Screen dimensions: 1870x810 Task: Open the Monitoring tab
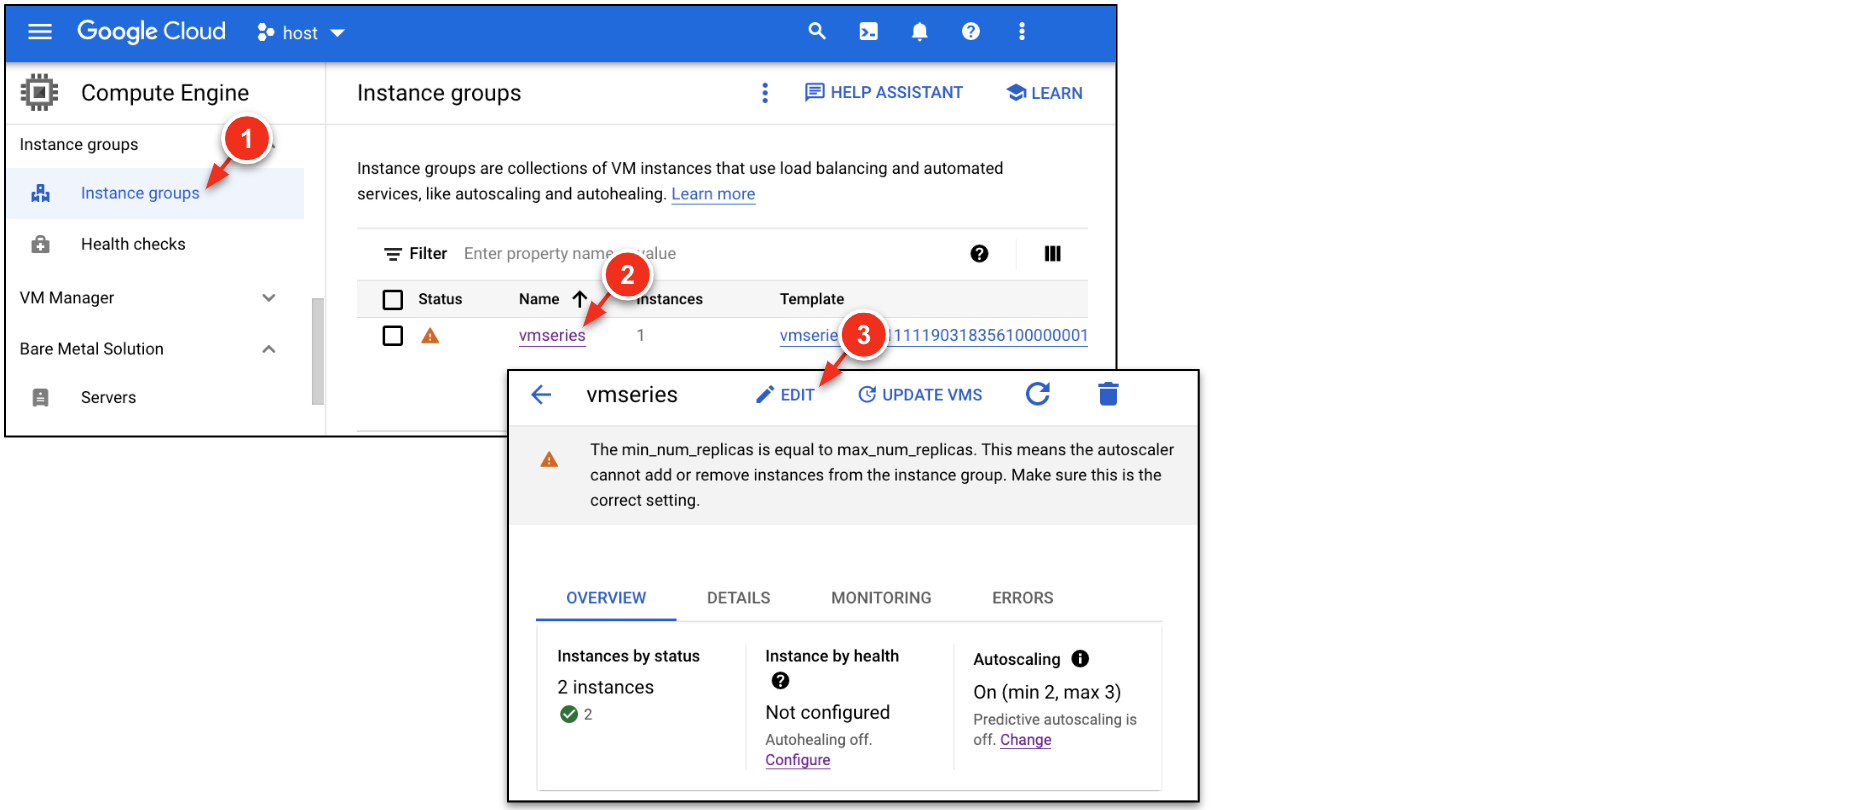coord(881,598)
